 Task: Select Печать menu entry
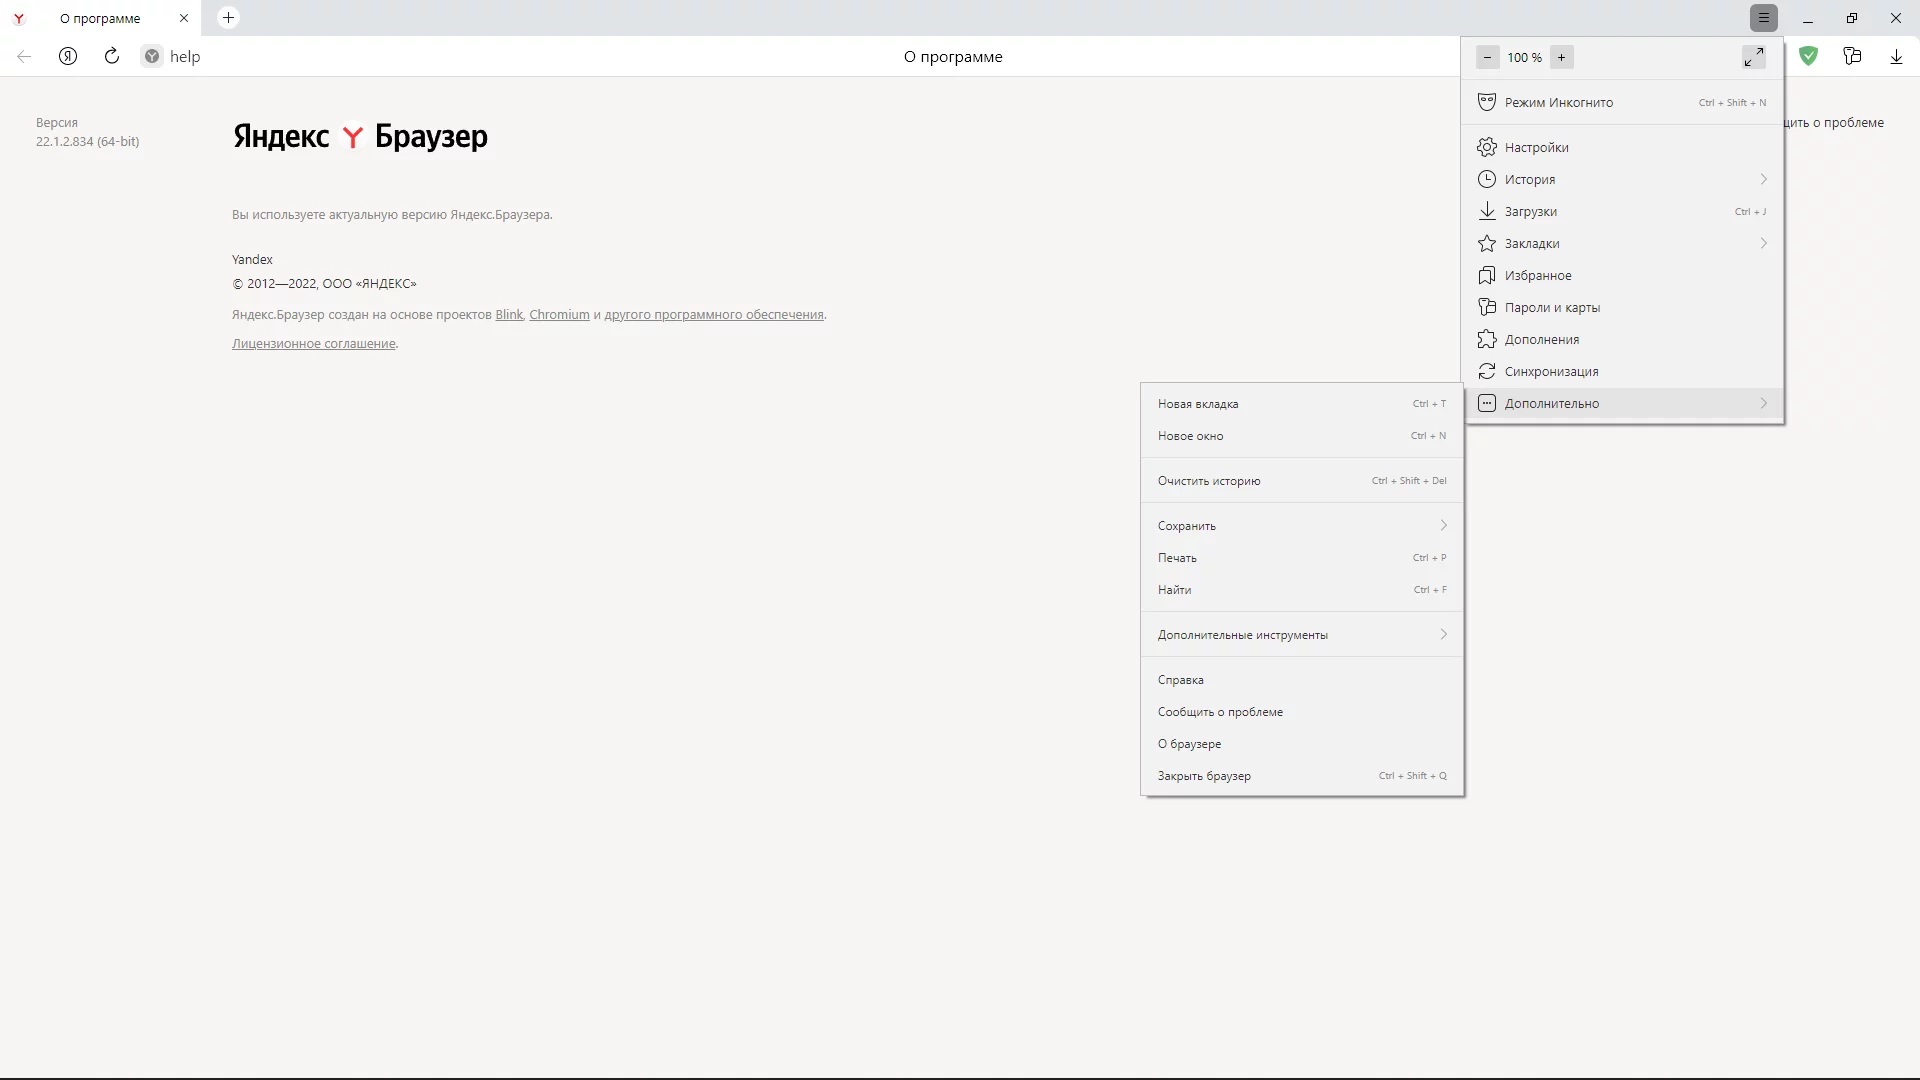pyautogui.click(x=1302, y=558)
